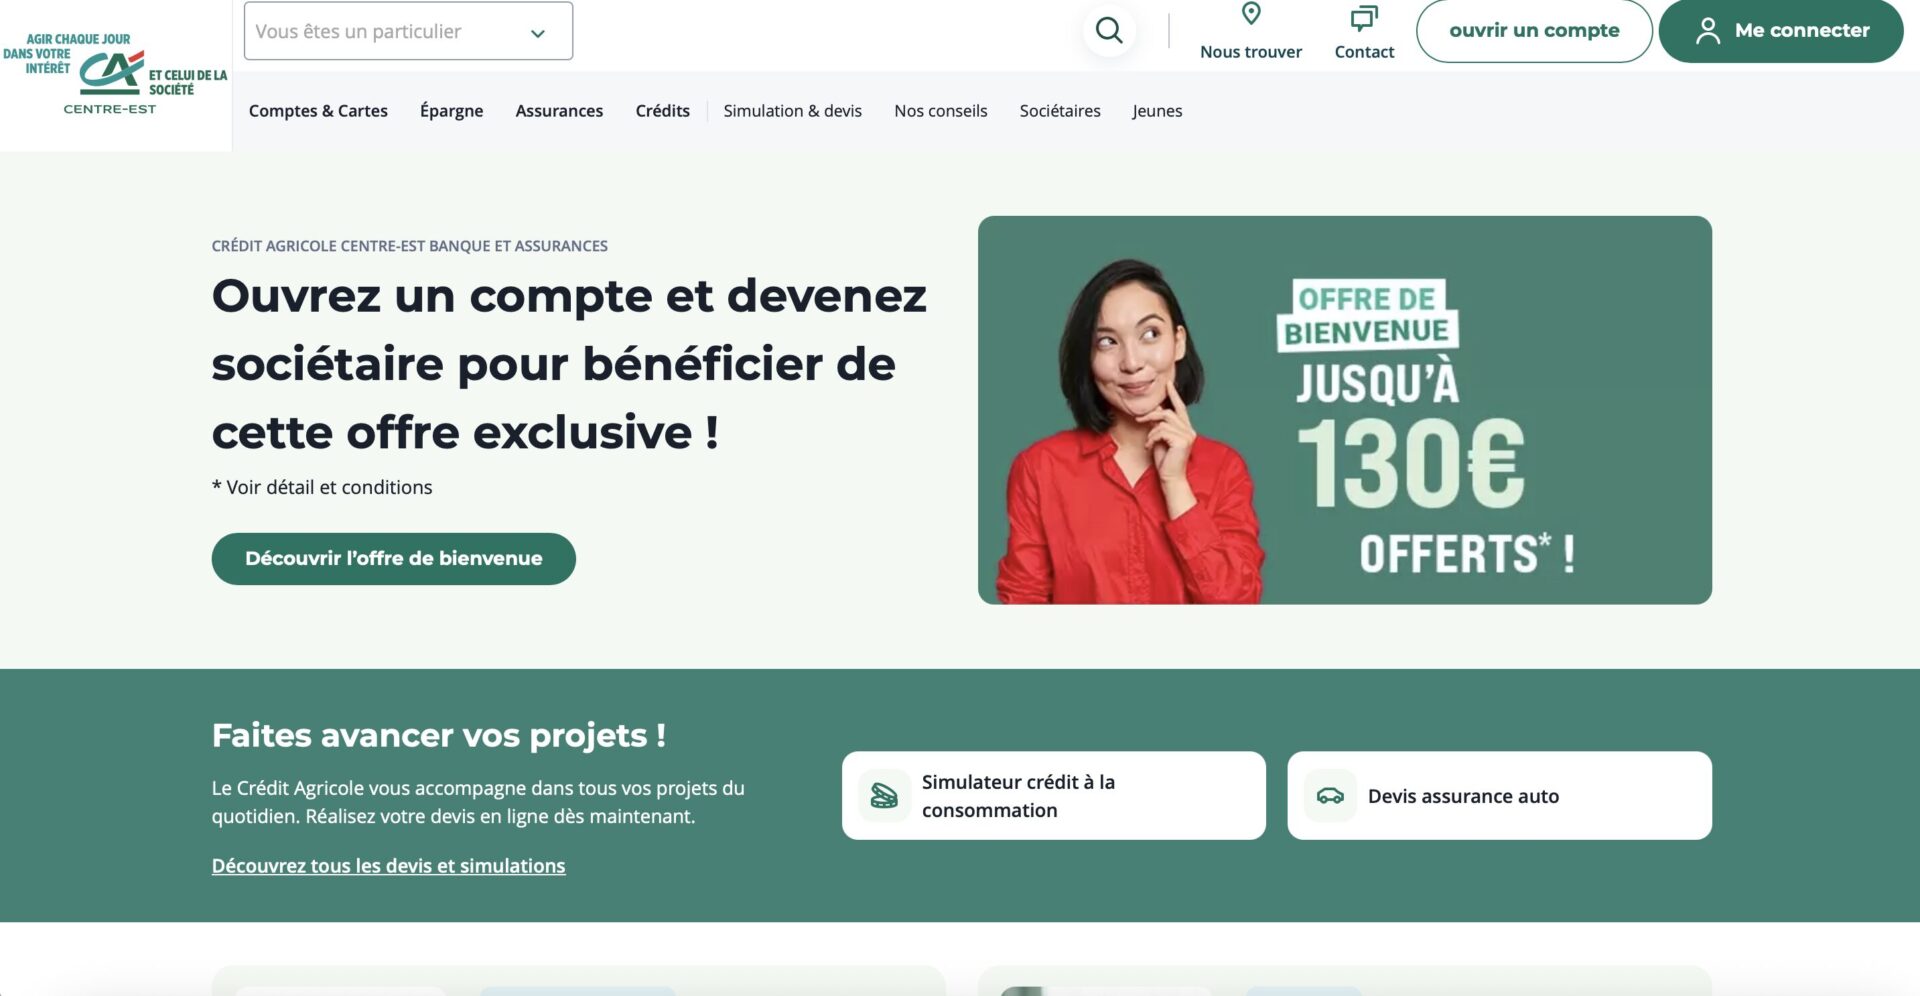Open the Crédits menu item

[x=662, y=111]
